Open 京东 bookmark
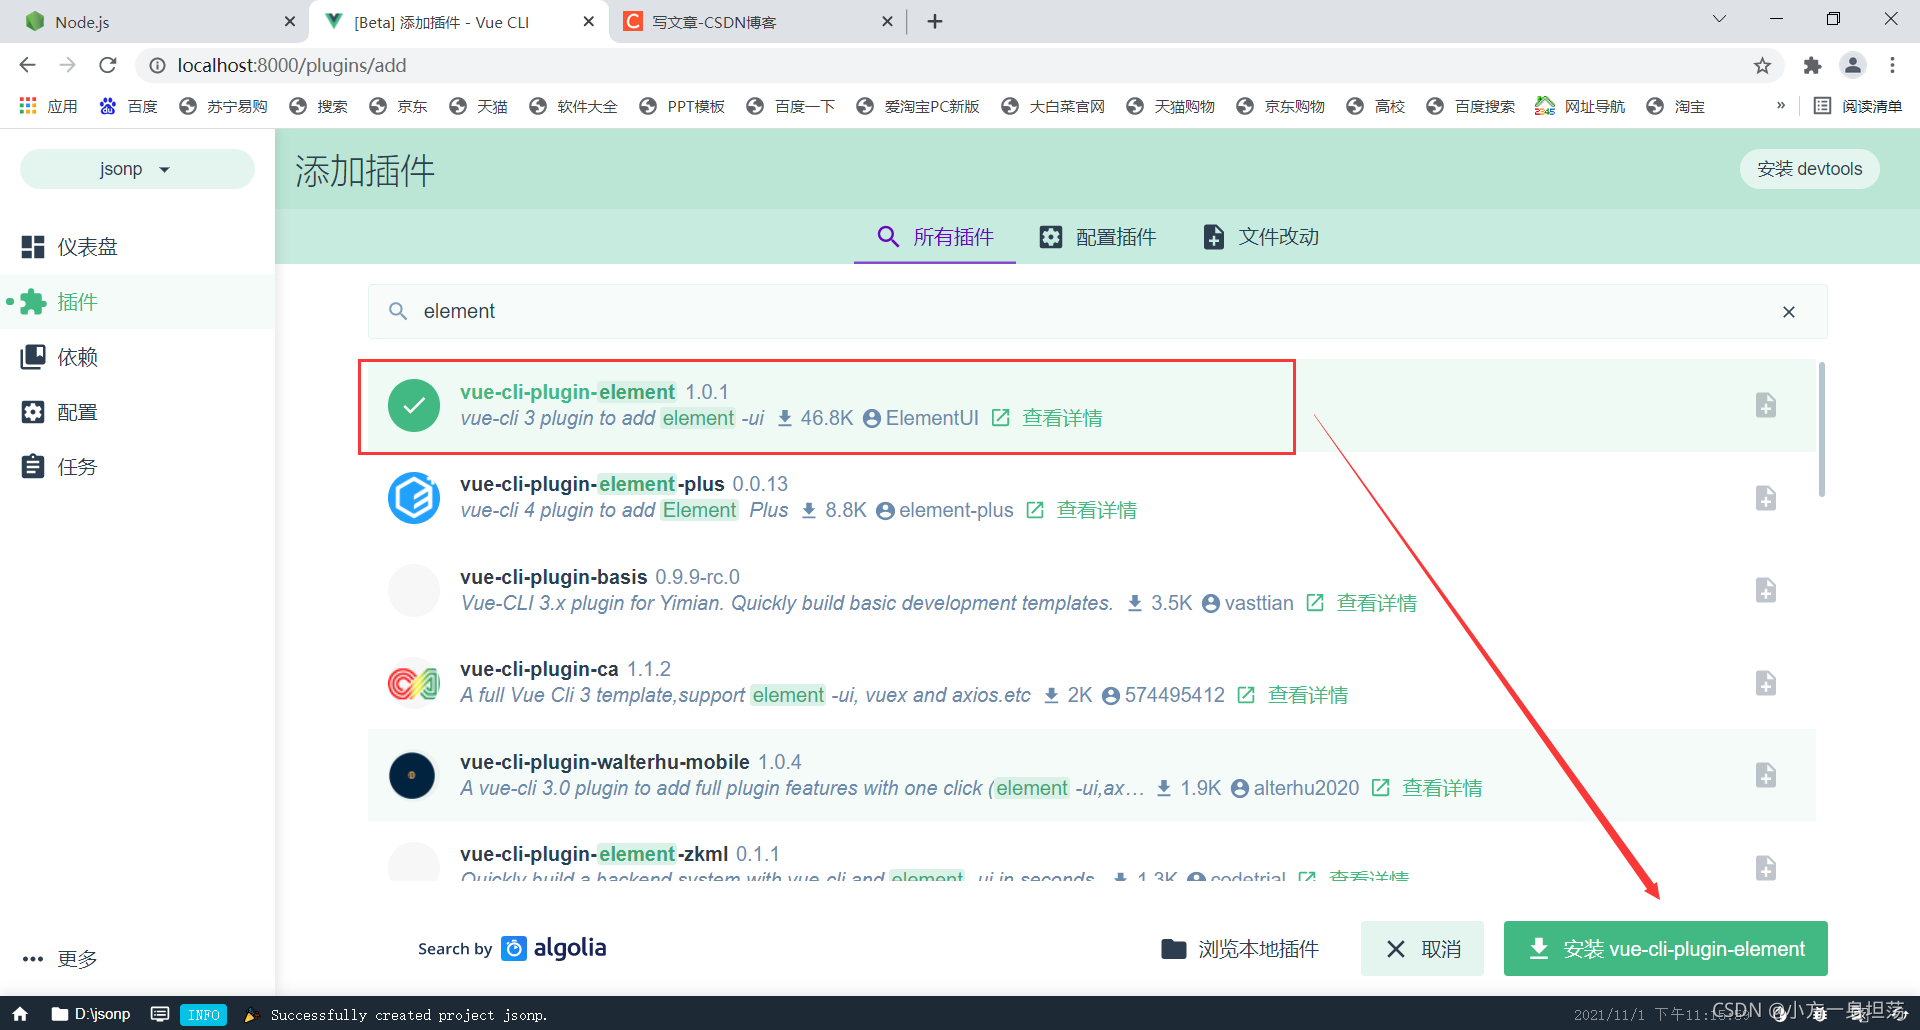Image resolution: width=1920 pixels, height=1030 pixels. coord(399,106)
